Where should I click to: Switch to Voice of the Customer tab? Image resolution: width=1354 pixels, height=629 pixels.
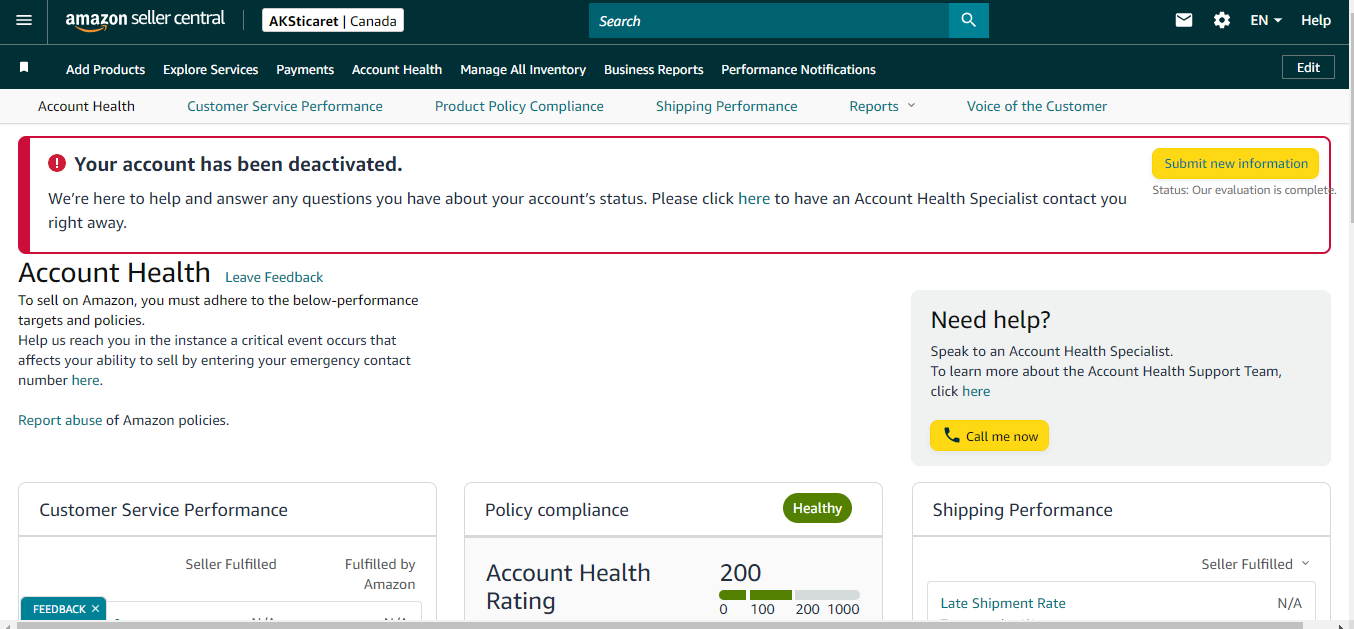pos(1037,106)
